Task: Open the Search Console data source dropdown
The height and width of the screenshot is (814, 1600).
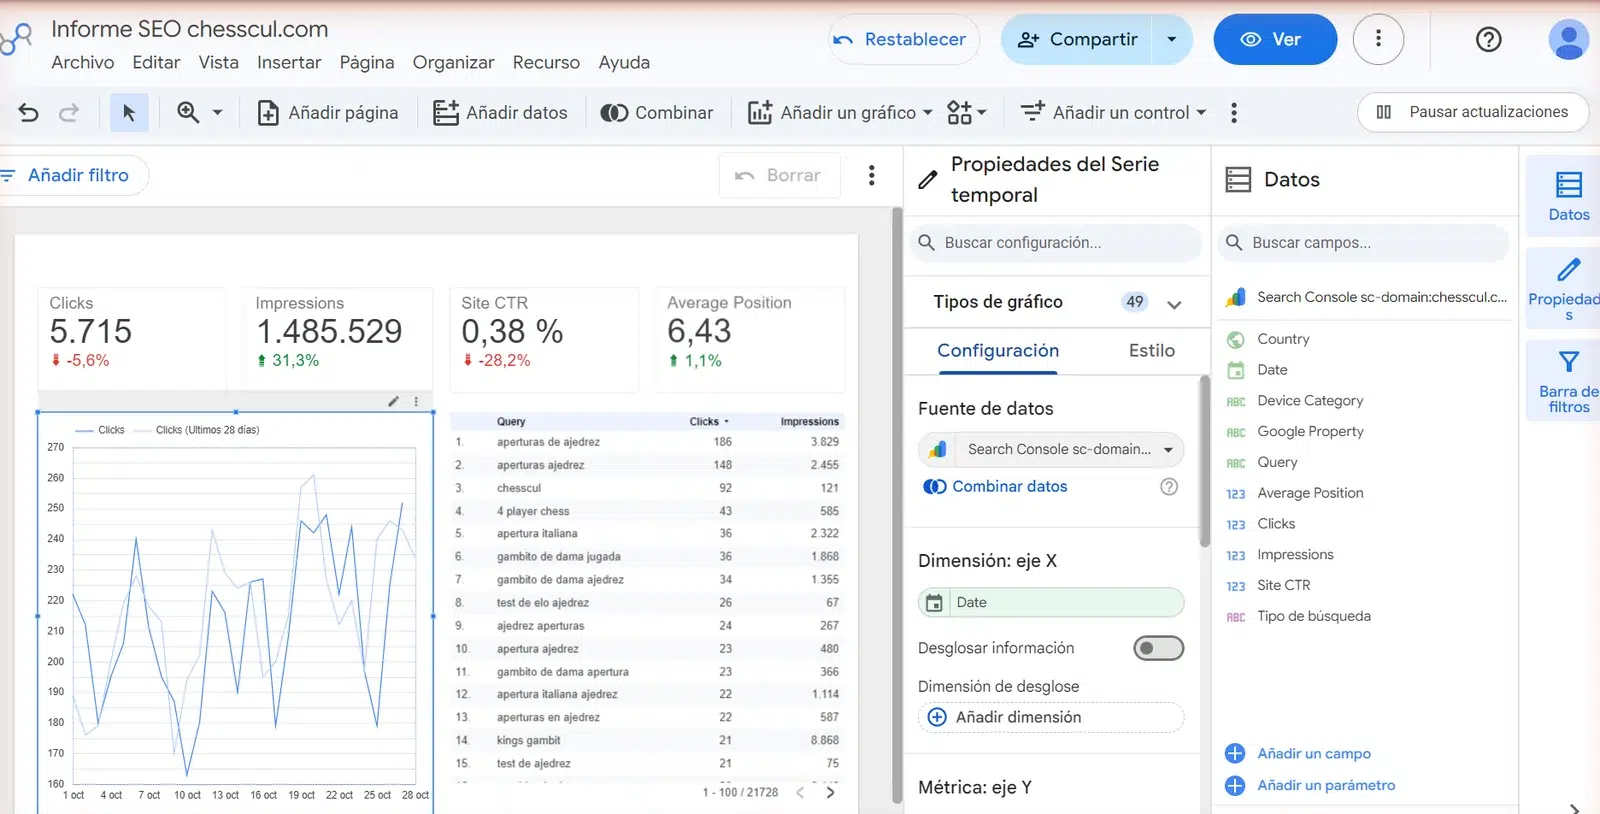Action: [1051, 450]
